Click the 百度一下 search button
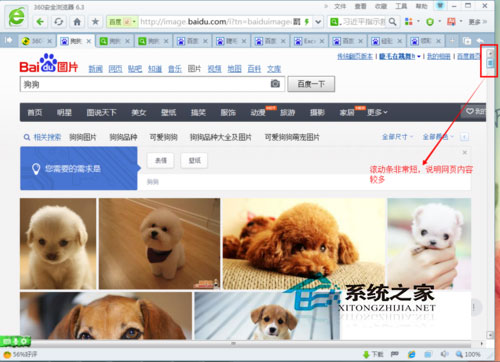 click(x=311, y=84)
